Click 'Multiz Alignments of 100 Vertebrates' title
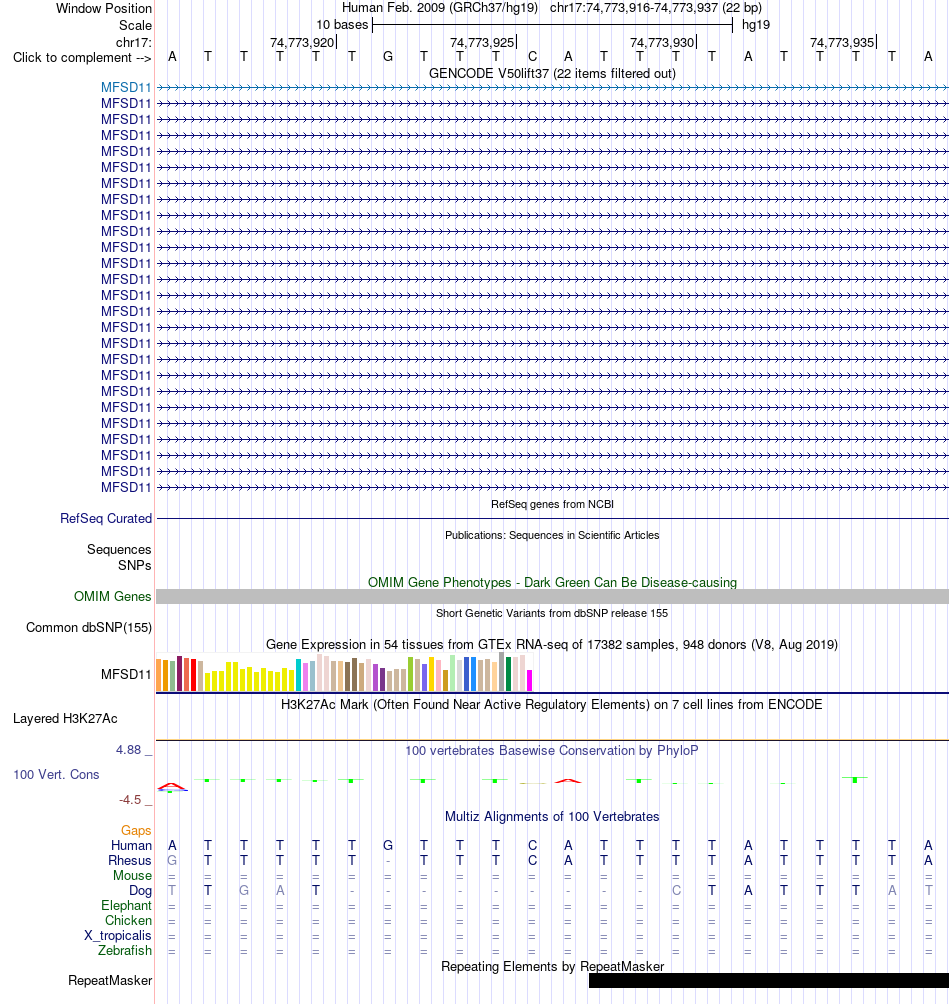 click(552, 816)
